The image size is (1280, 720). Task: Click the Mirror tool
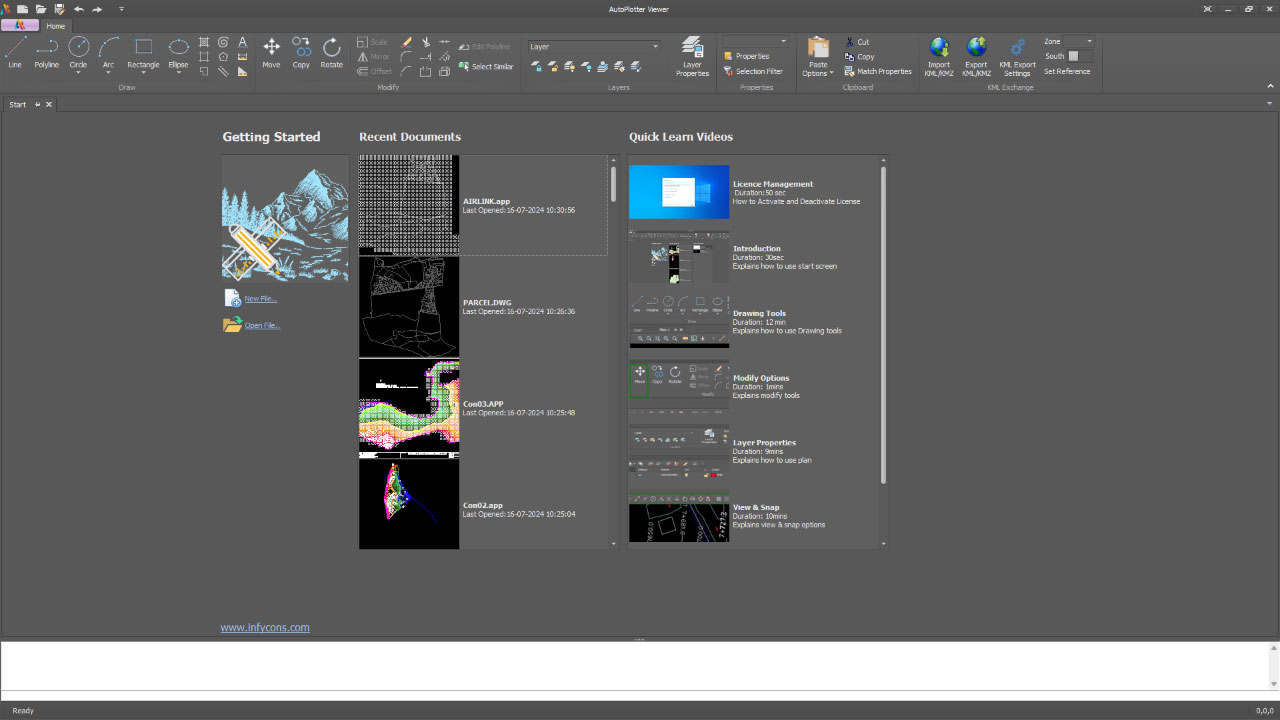click(374, 57)
